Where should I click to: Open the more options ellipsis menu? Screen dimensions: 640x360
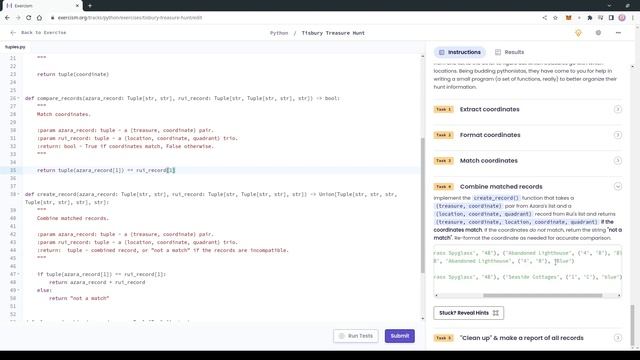tap(618, 33)
